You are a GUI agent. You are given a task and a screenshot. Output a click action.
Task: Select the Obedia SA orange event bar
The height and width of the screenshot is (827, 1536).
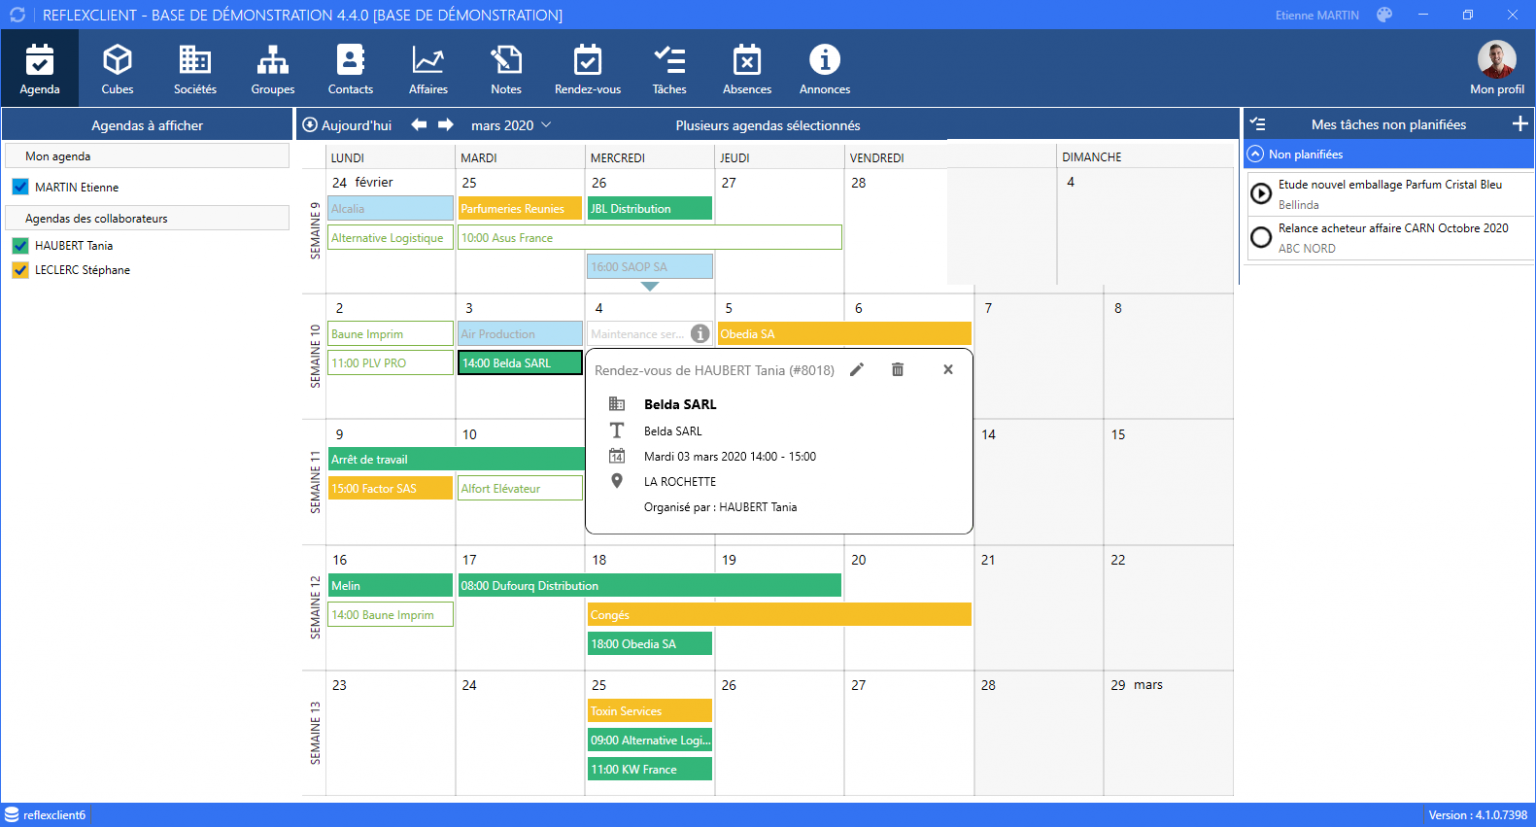844,334
